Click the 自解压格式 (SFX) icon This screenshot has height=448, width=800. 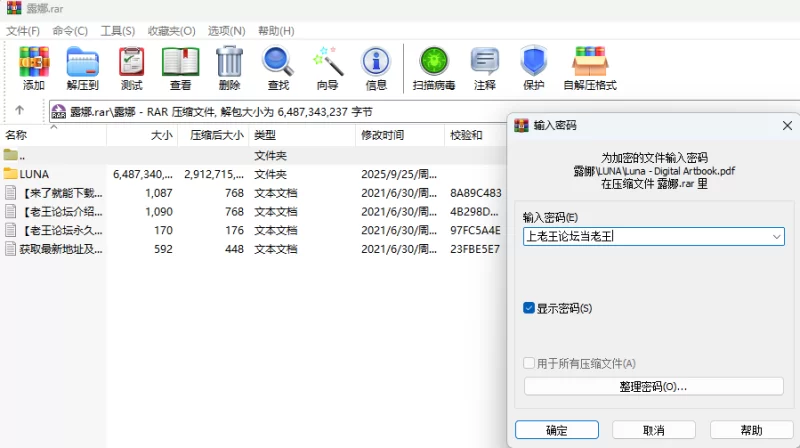[590, 61]
